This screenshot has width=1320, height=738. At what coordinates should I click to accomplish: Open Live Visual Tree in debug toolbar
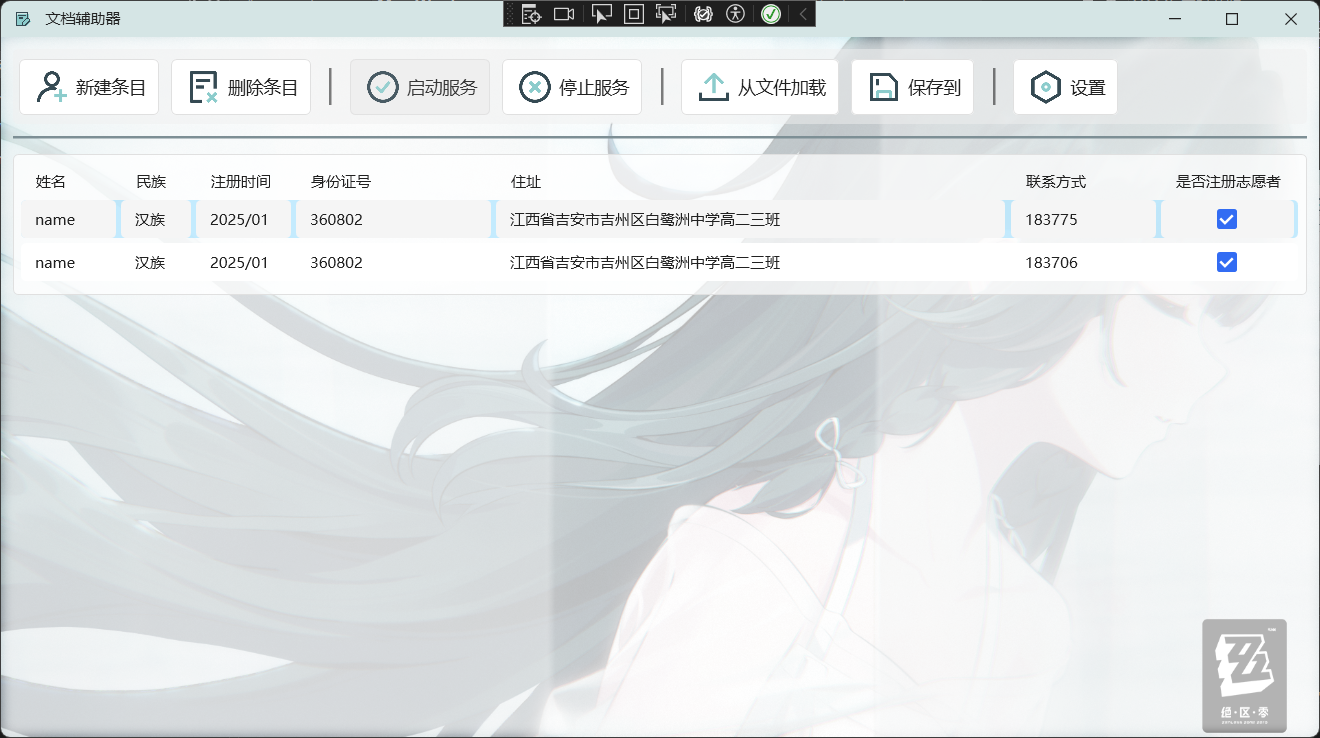tap(531, 14)
